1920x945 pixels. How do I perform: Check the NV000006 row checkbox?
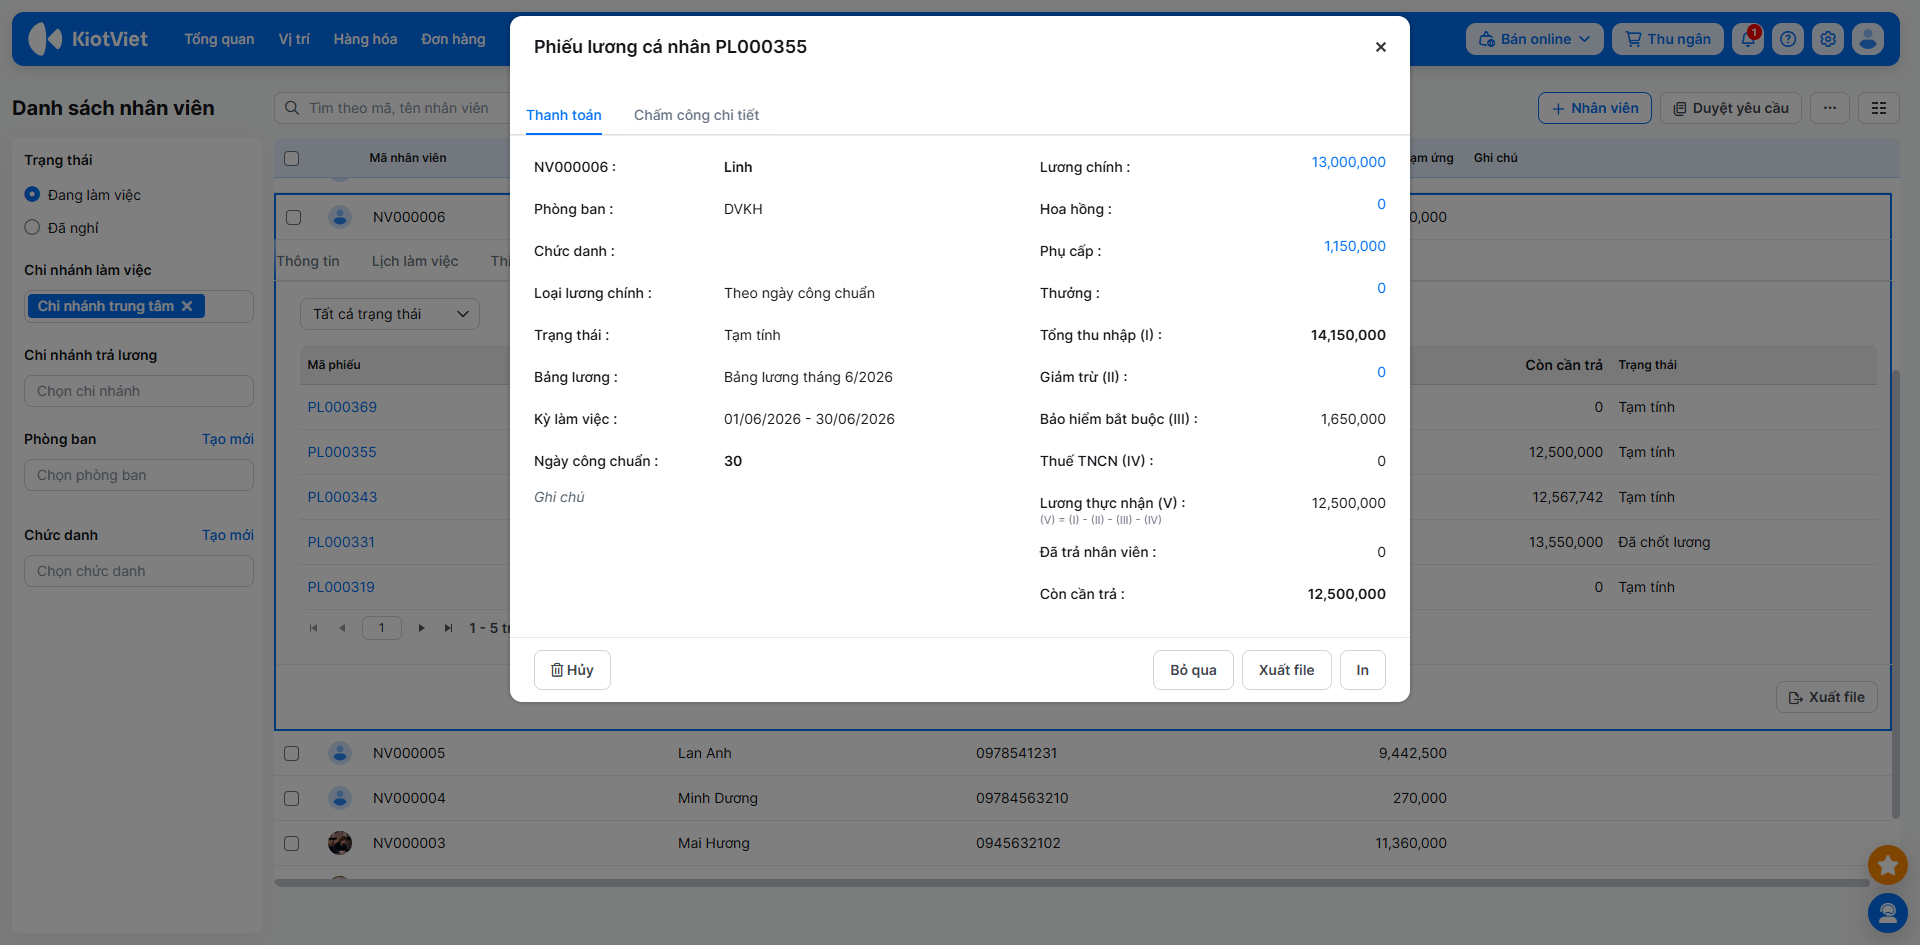293,217
